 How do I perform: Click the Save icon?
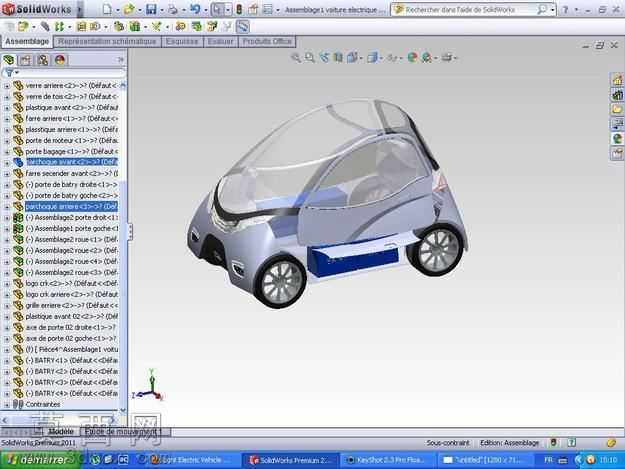[x=151, y=9]
